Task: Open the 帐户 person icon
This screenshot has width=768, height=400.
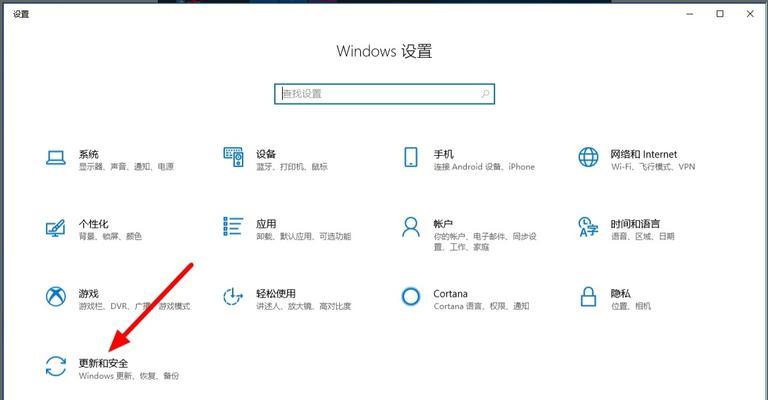Action: 410,227
